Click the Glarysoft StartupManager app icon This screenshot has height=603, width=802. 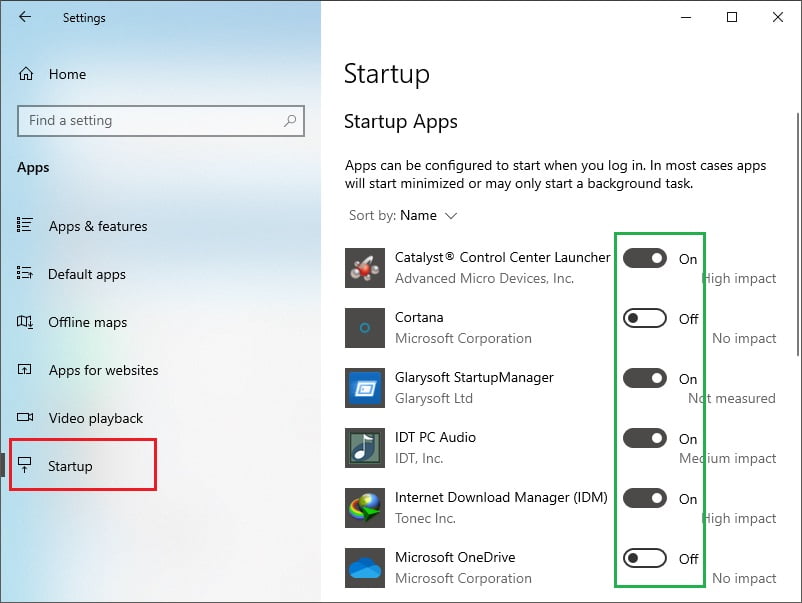[x=365, y=388]
